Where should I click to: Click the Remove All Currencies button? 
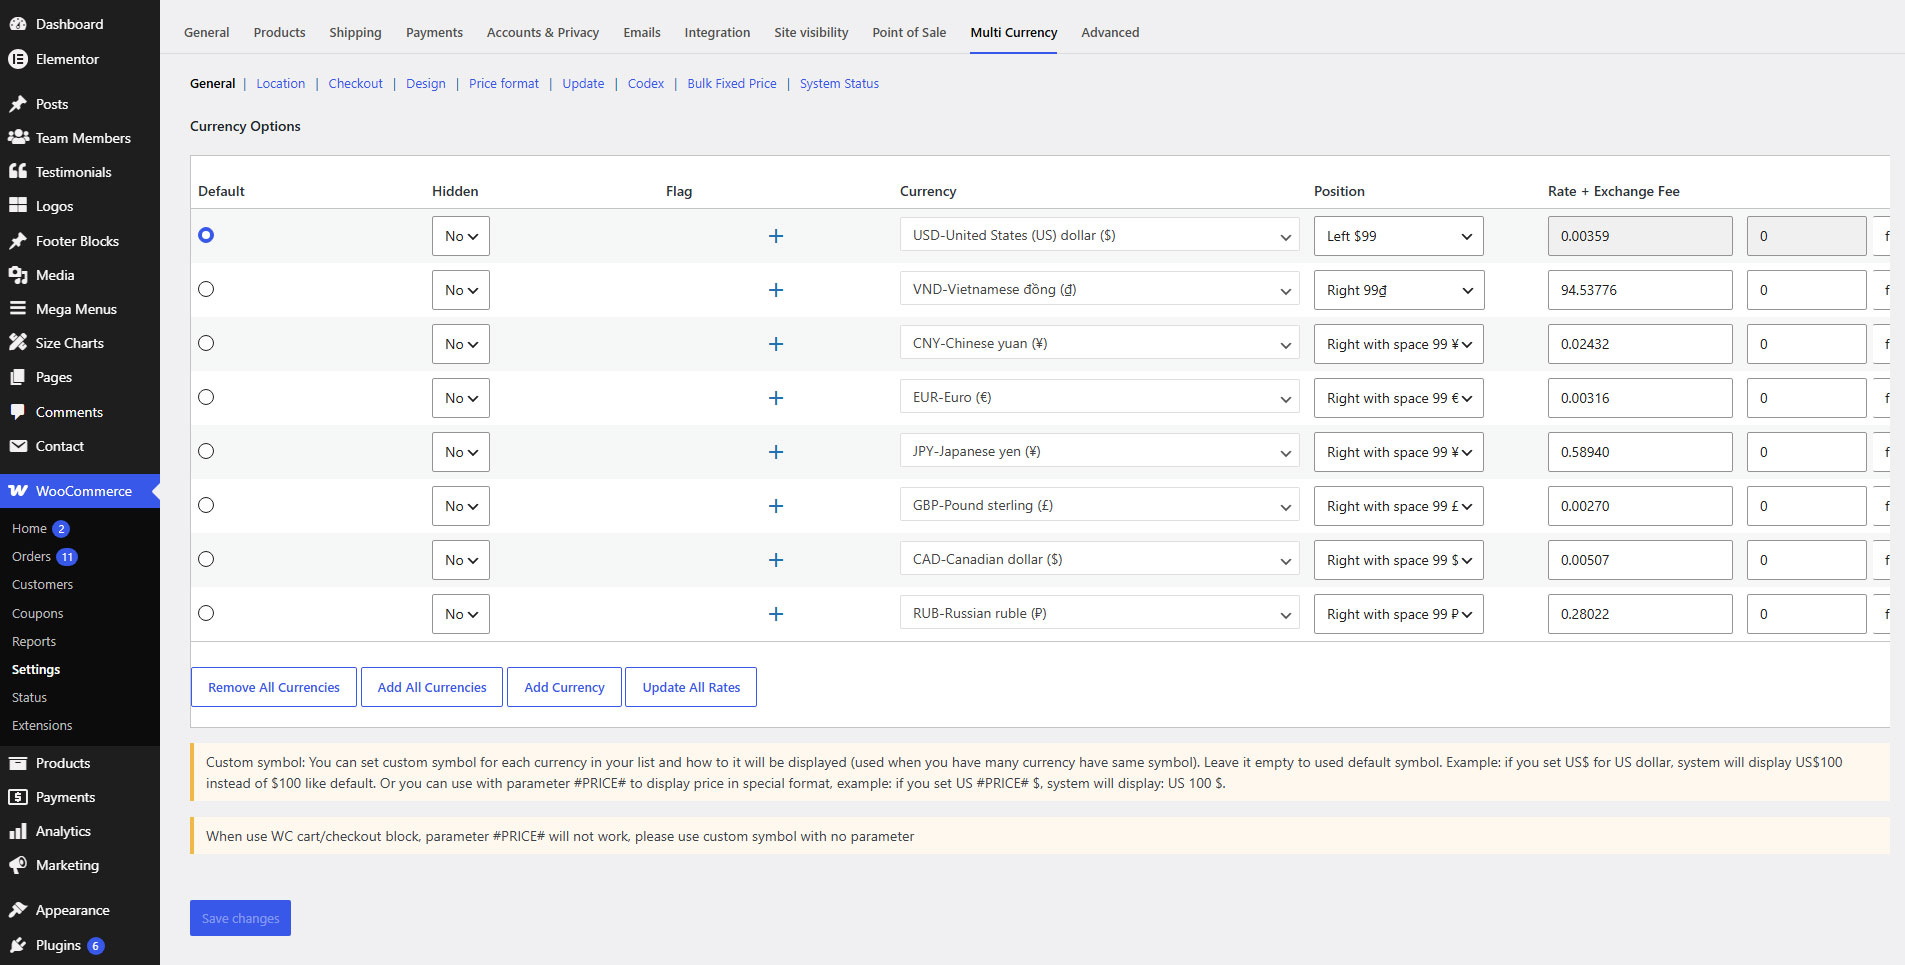point(274,687)
